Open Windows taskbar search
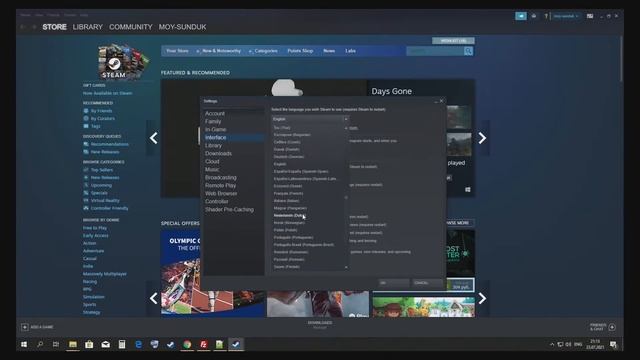This screenshot has height=360, width=640. coord(40,344)
